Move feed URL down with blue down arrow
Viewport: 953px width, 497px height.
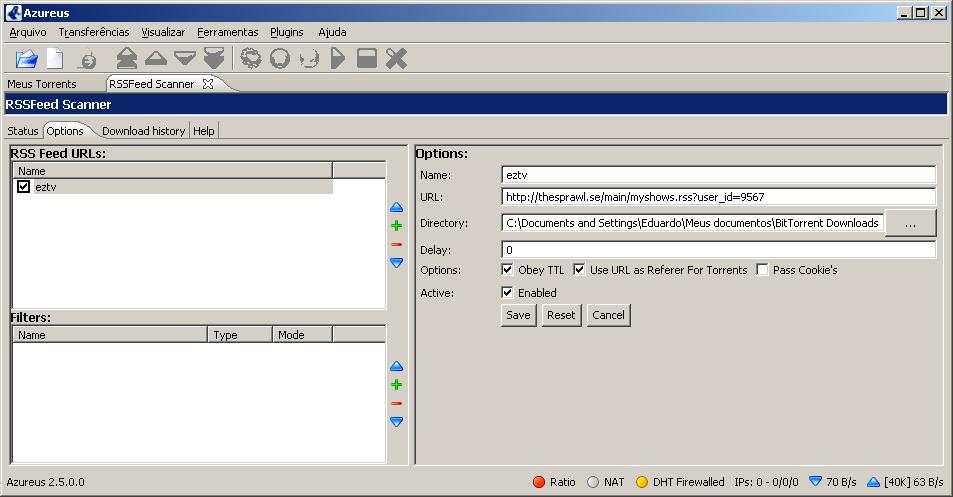click(396, 263)
